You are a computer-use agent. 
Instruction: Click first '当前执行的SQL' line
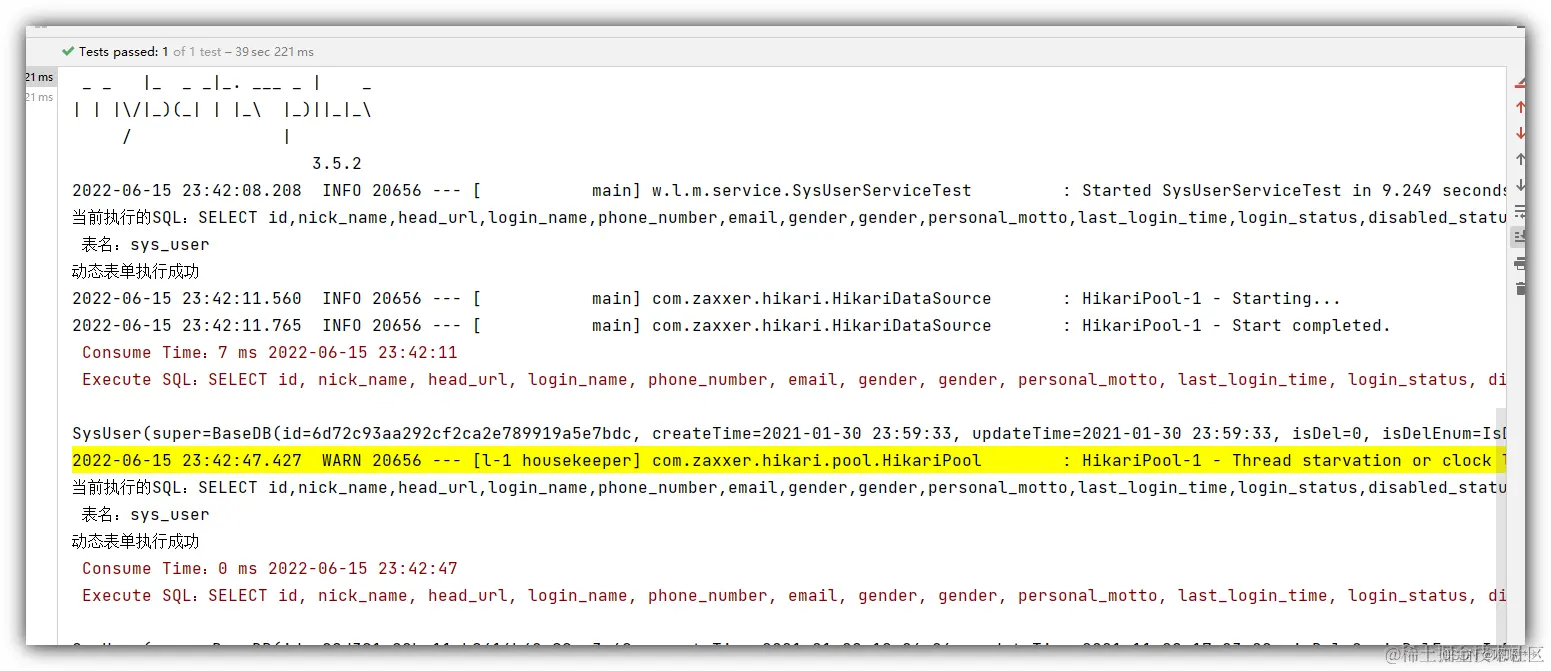tap(789, 217)
